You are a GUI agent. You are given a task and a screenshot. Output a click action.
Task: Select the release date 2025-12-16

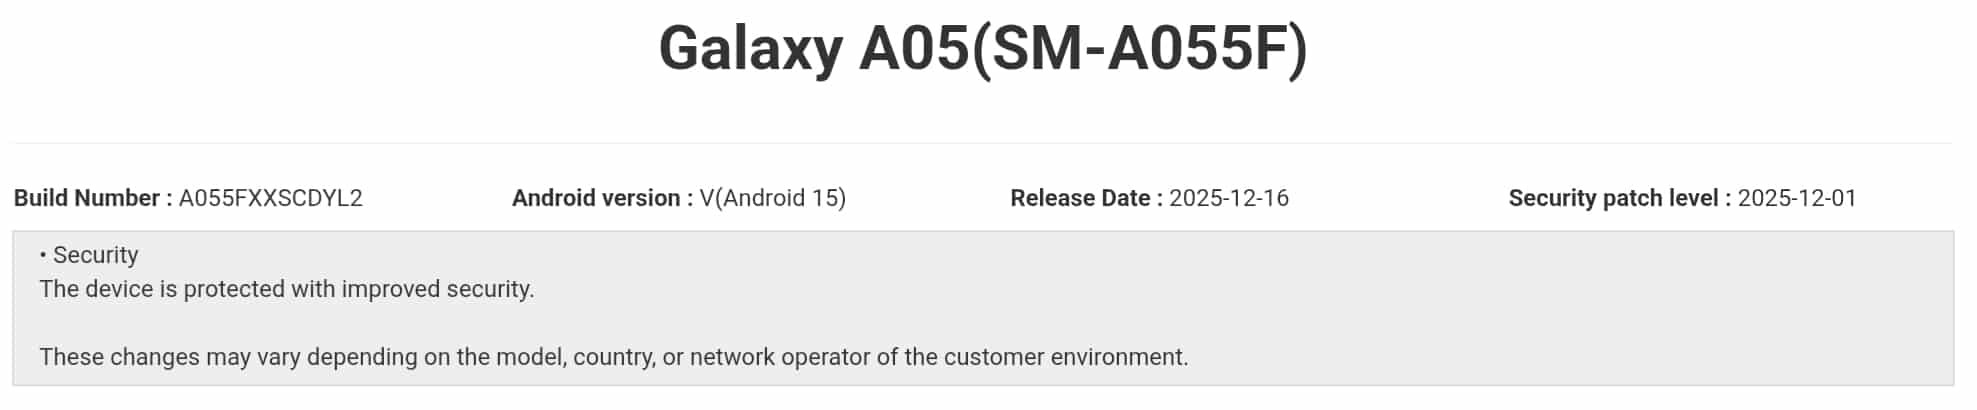coord(1229,198)
